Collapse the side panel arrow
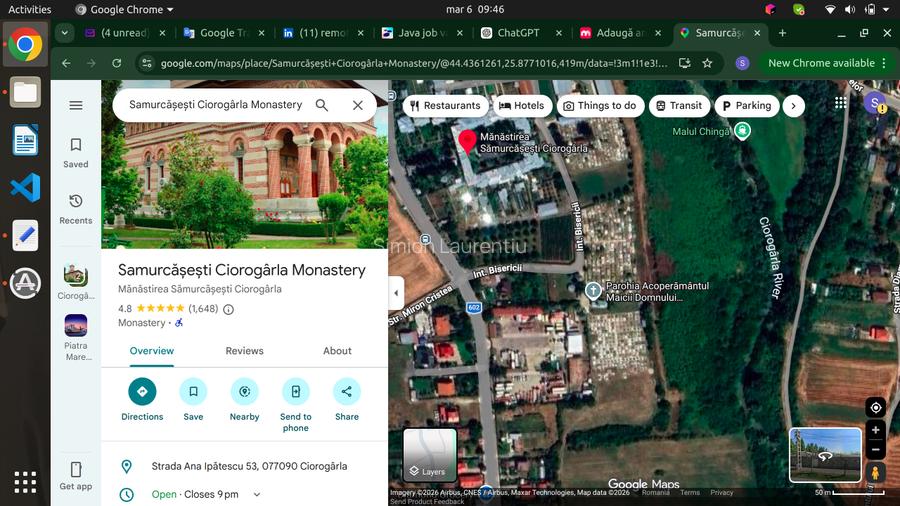900x506 pixels. tap(396, 293)
